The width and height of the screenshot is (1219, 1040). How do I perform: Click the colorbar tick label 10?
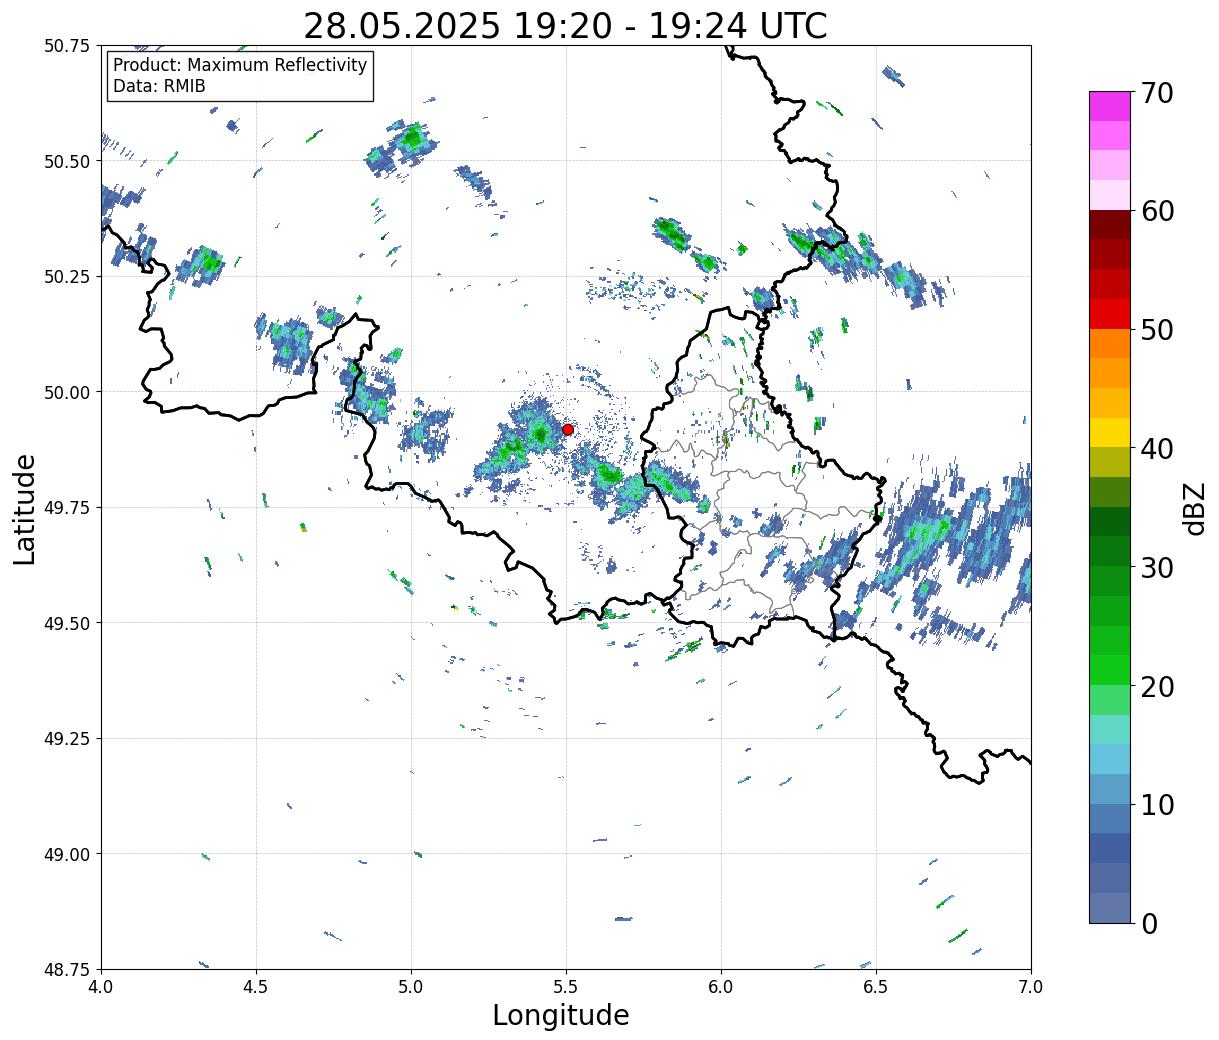[x=1156, y=804]
